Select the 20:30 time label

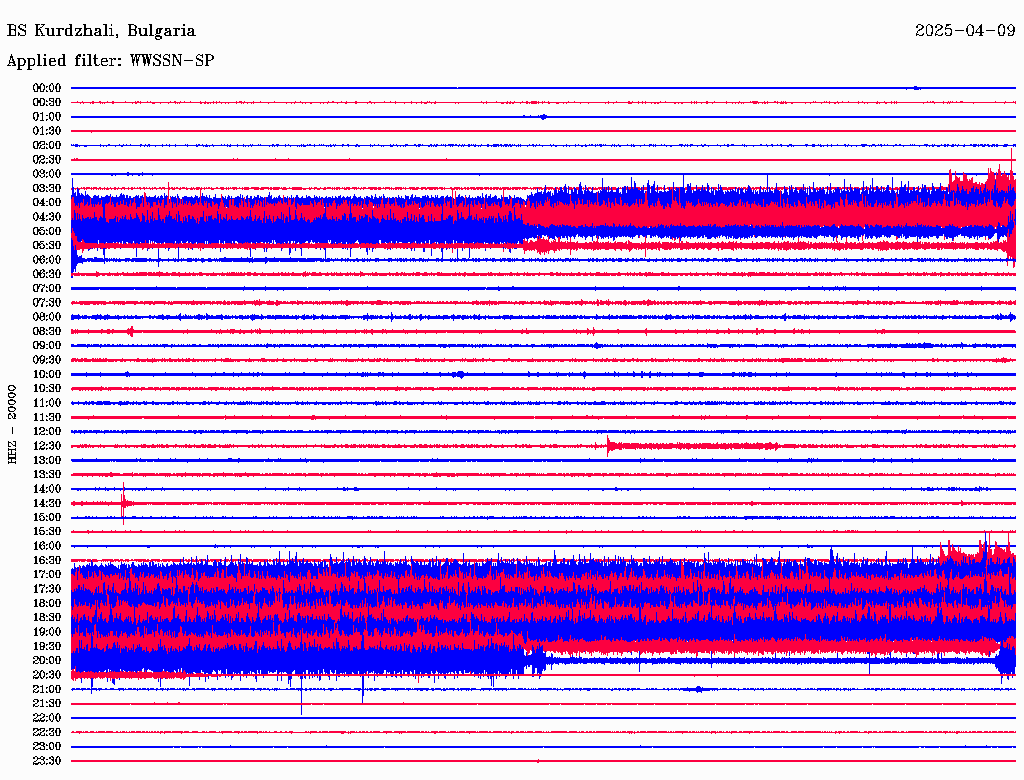(x=47, y=674)
